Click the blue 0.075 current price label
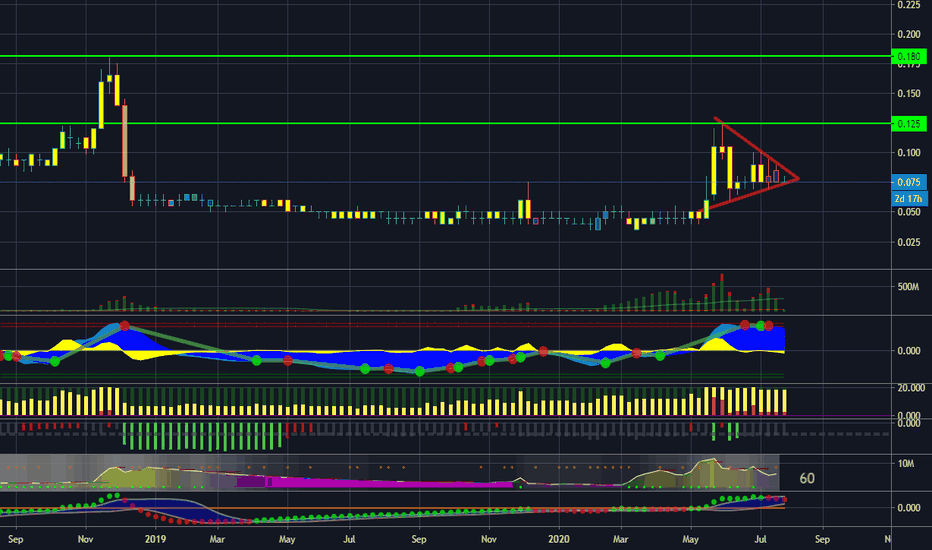The height and width of the screenshot is (550, 932). [x=909, y=183]
